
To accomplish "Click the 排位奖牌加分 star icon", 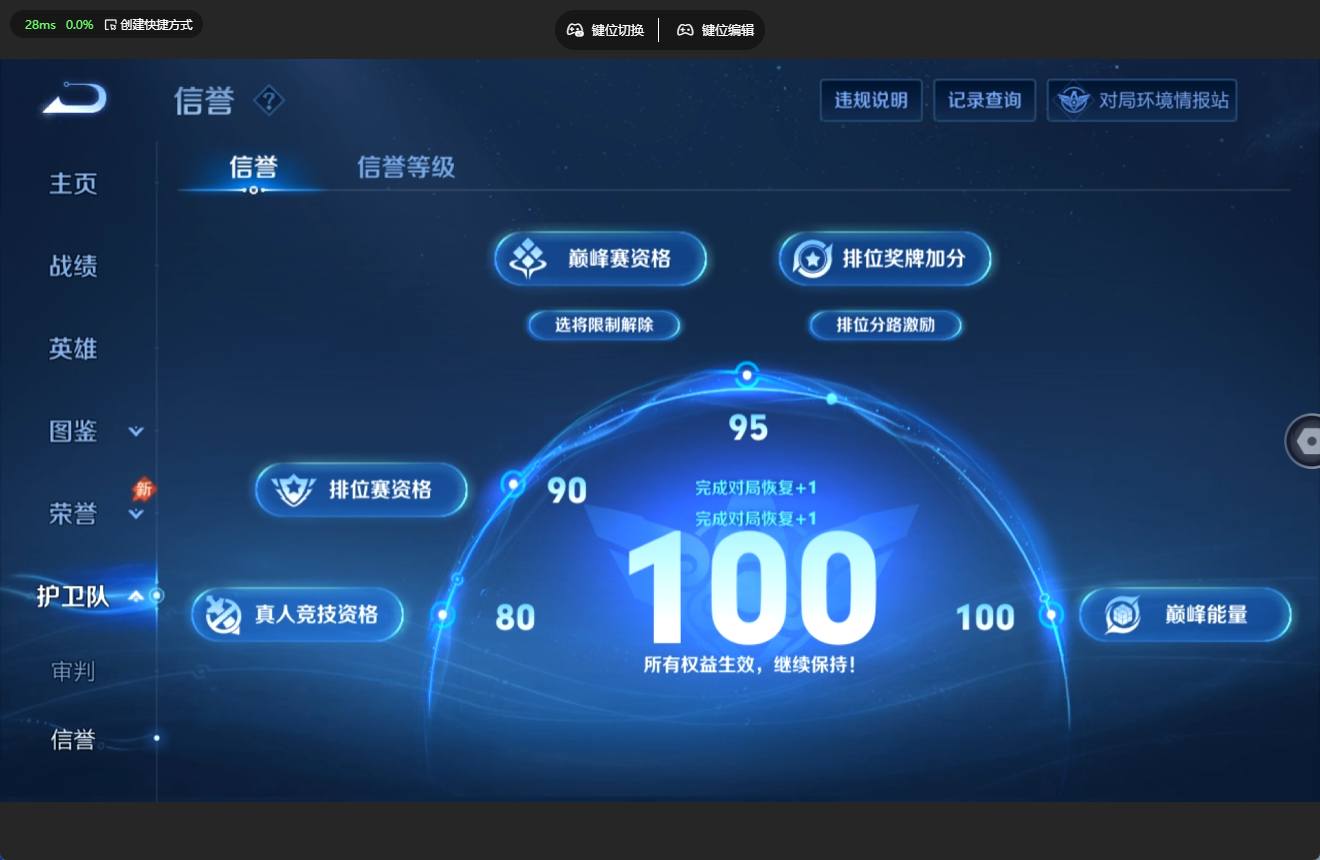I will [812, 259].
